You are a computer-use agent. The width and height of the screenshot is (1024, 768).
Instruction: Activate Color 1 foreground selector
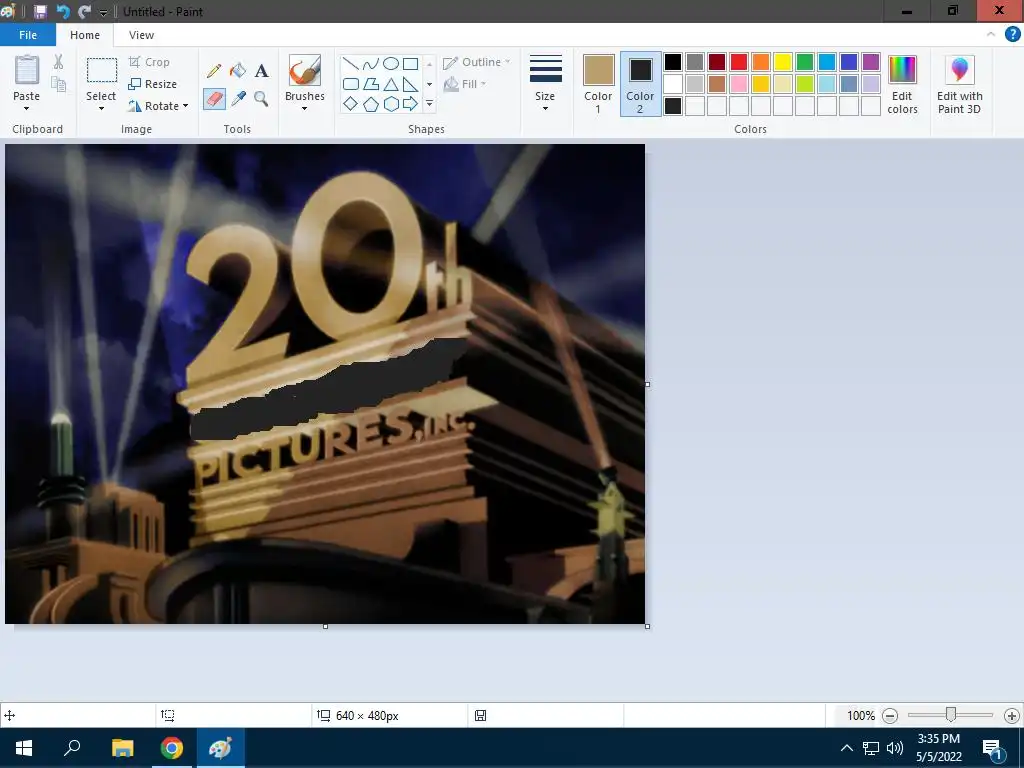coord(598,84)
